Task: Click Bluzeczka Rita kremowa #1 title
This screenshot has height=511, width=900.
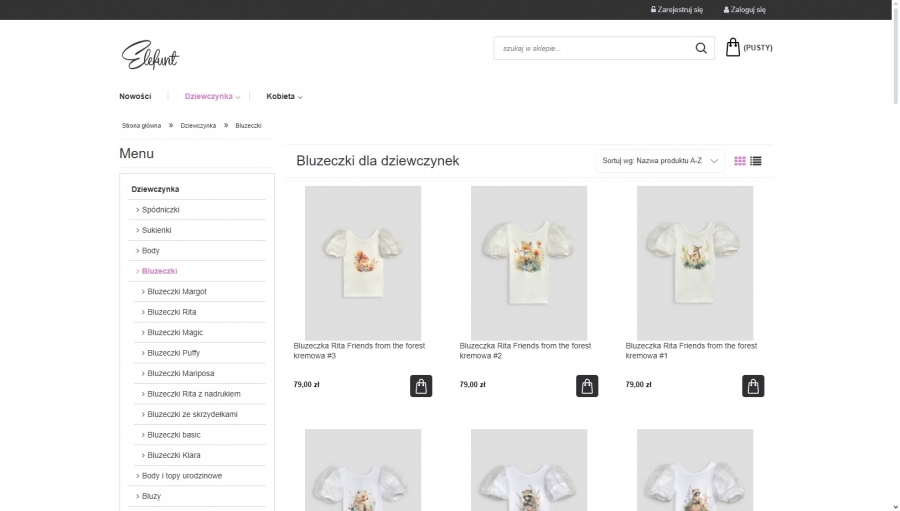Action: 691,351
